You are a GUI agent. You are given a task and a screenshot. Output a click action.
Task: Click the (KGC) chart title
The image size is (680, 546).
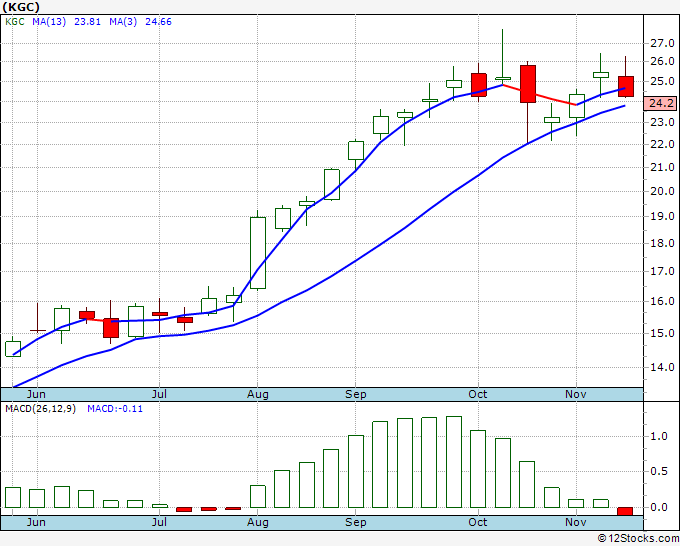[x=21, y=7]
